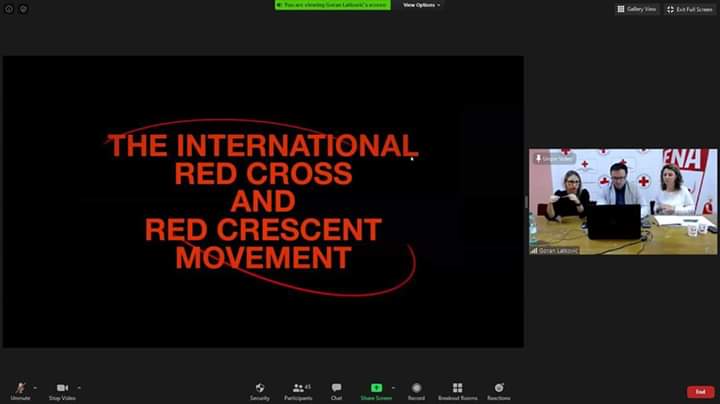Click the green screen-sharing notification banner
The height and width of the screenshot is (404, 720).
[333, 5]
